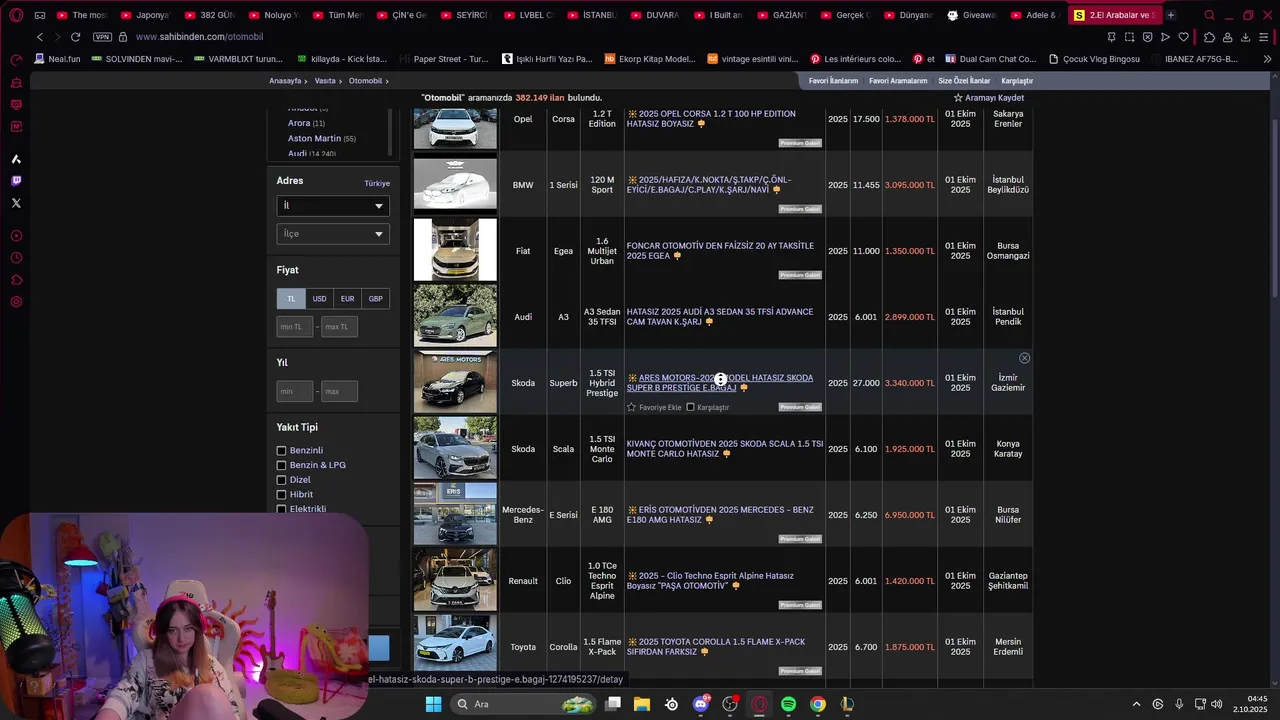Select USD currency option
Screen dimensions: 1280x720
(319, 299)
